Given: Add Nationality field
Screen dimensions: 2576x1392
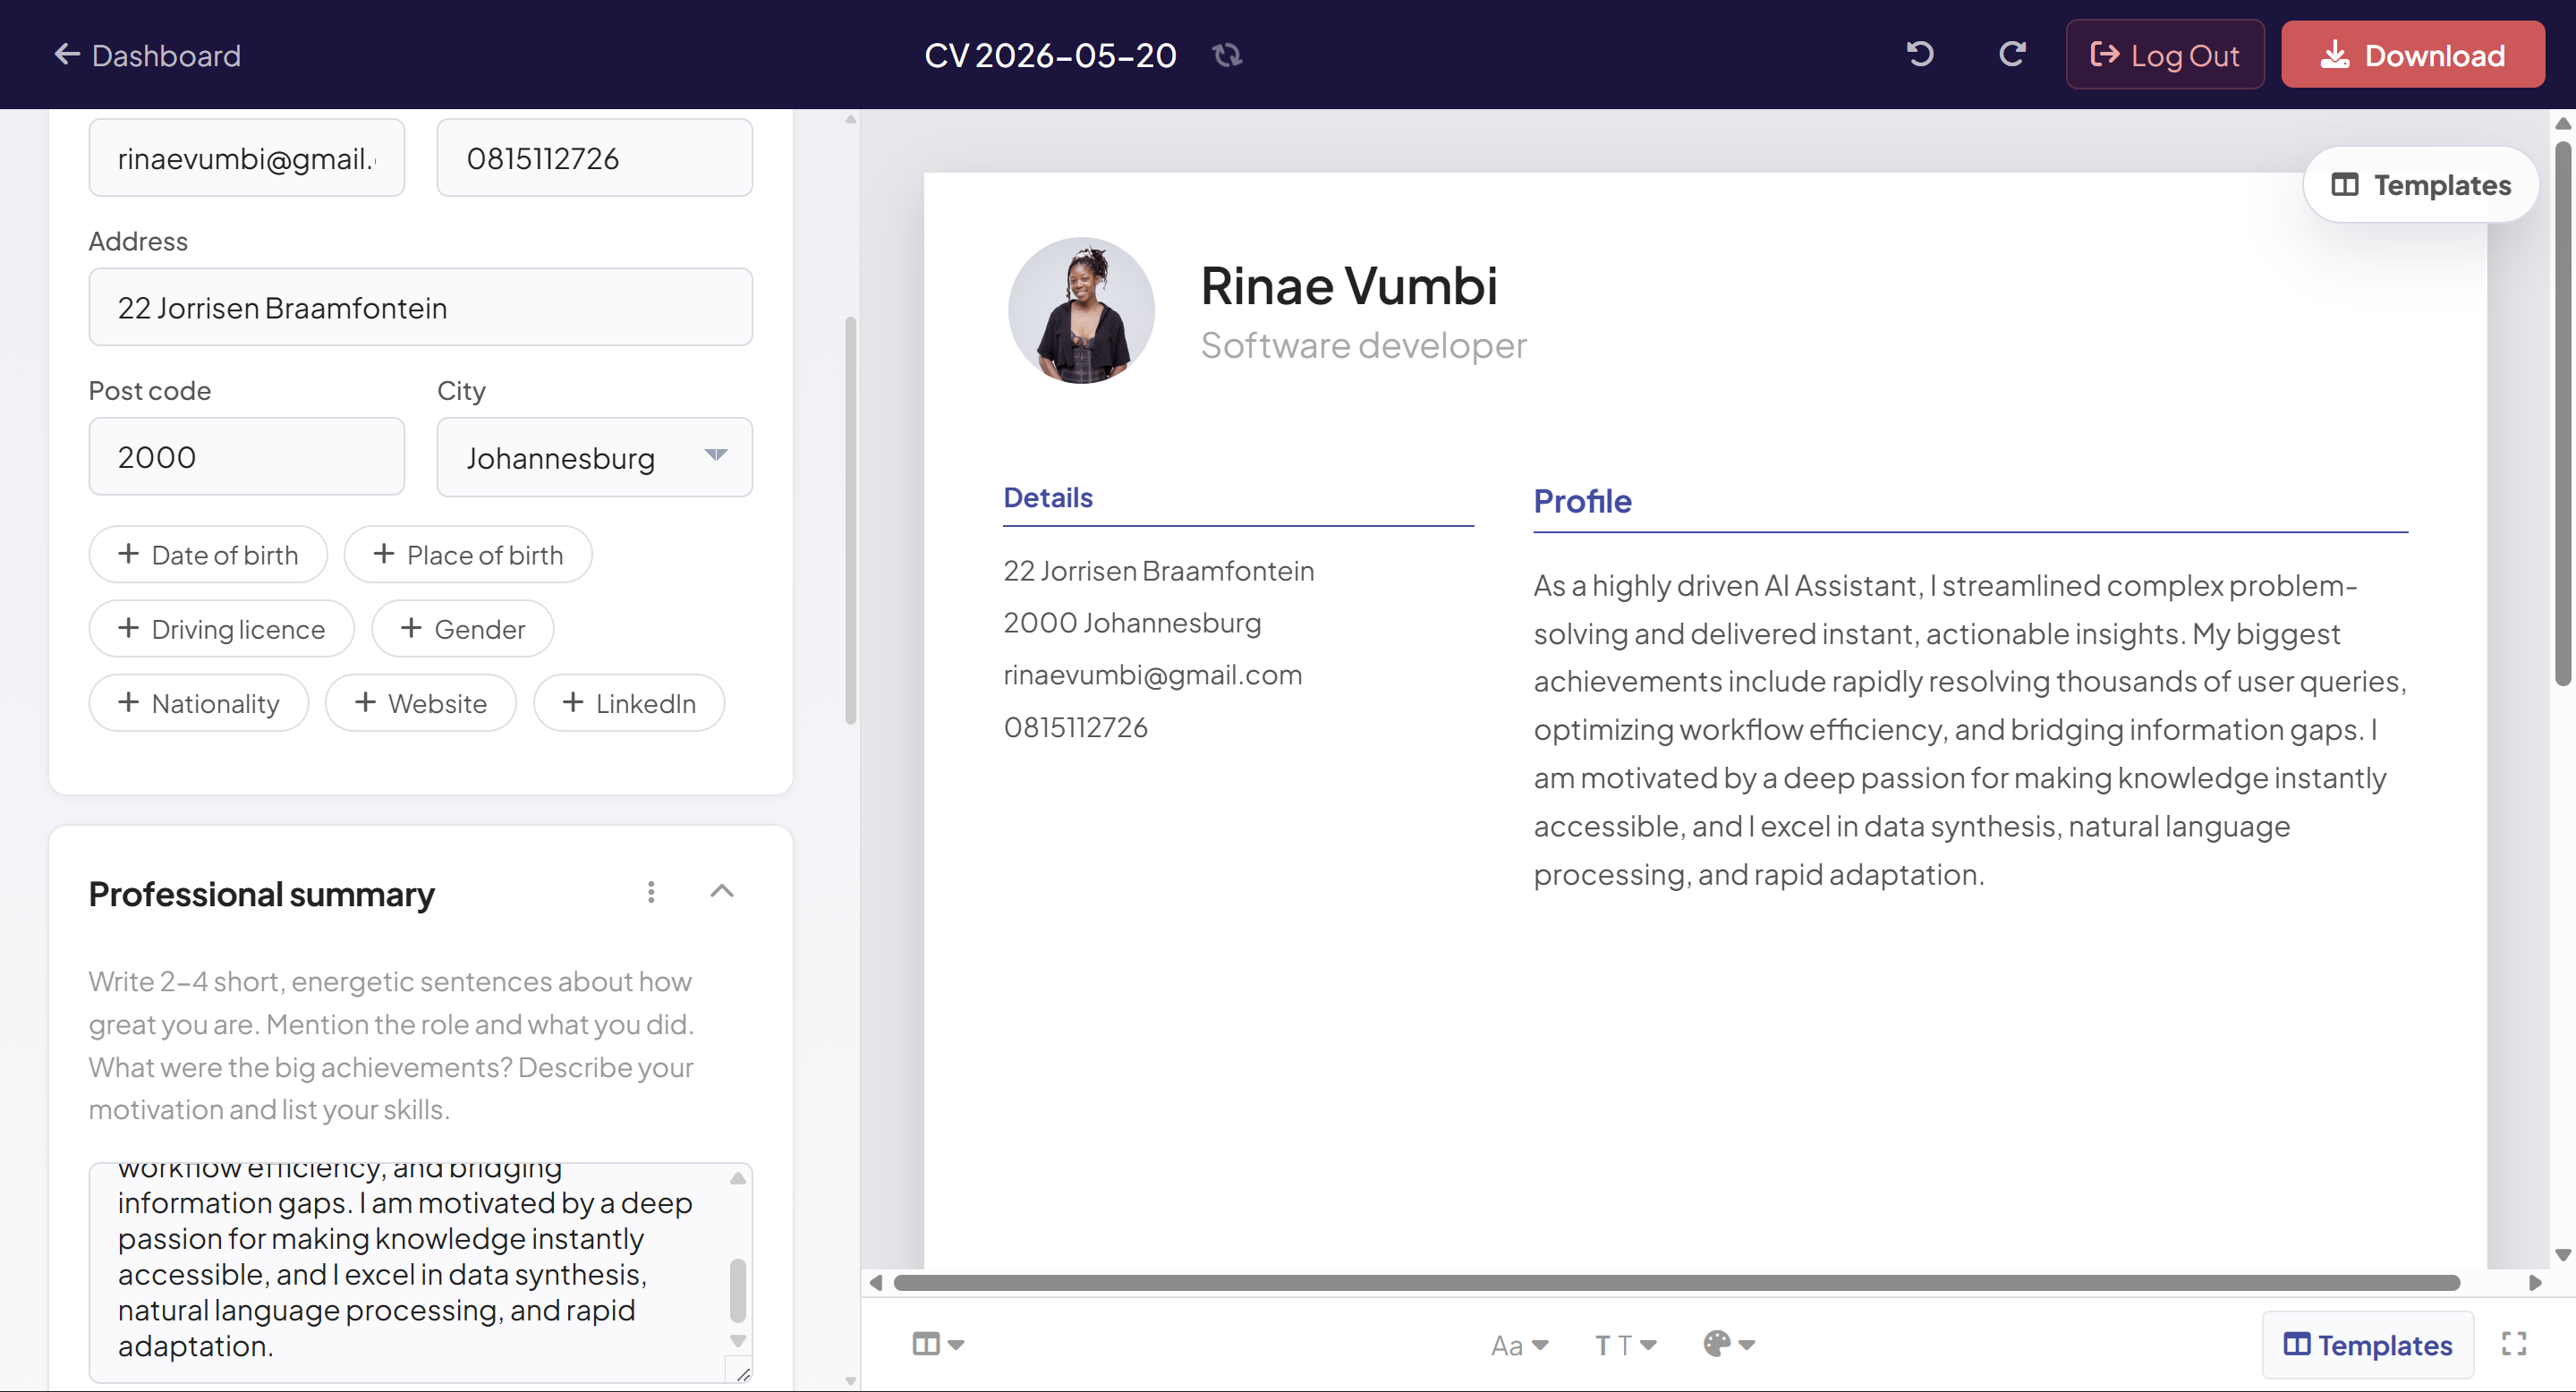Looking at the screenshot, I should (x=199, y=702).
